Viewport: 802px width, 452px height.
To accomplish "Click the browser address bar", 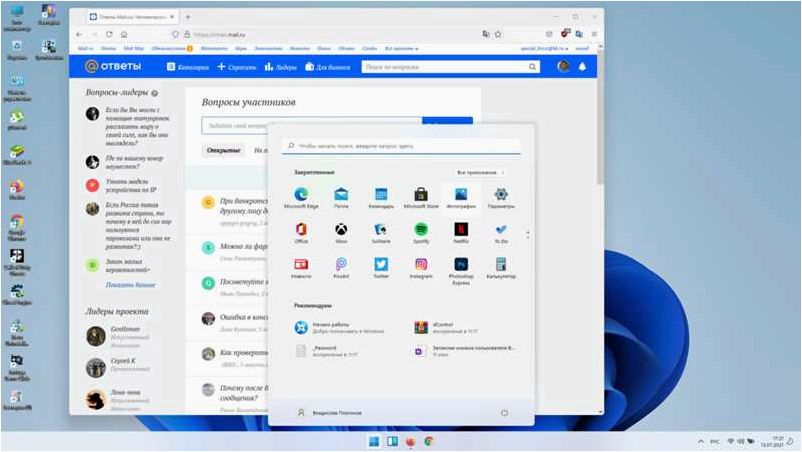I will click(327, 34).
